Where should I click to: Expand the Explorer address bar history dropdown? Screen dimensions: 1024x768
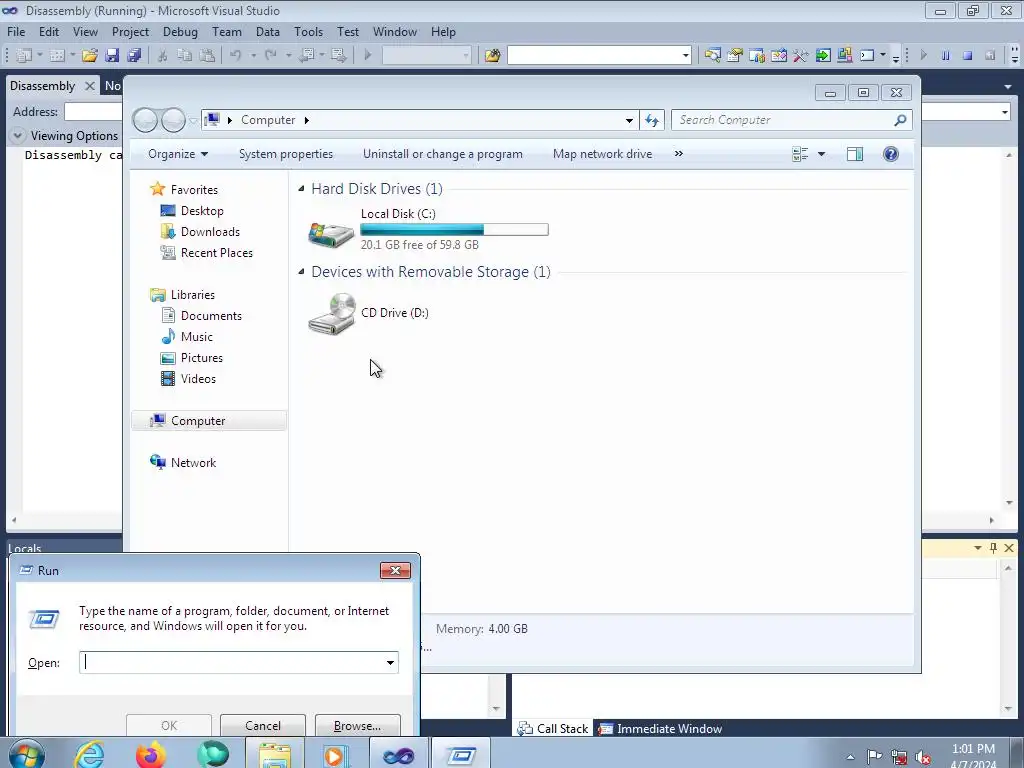pos(629,120)
